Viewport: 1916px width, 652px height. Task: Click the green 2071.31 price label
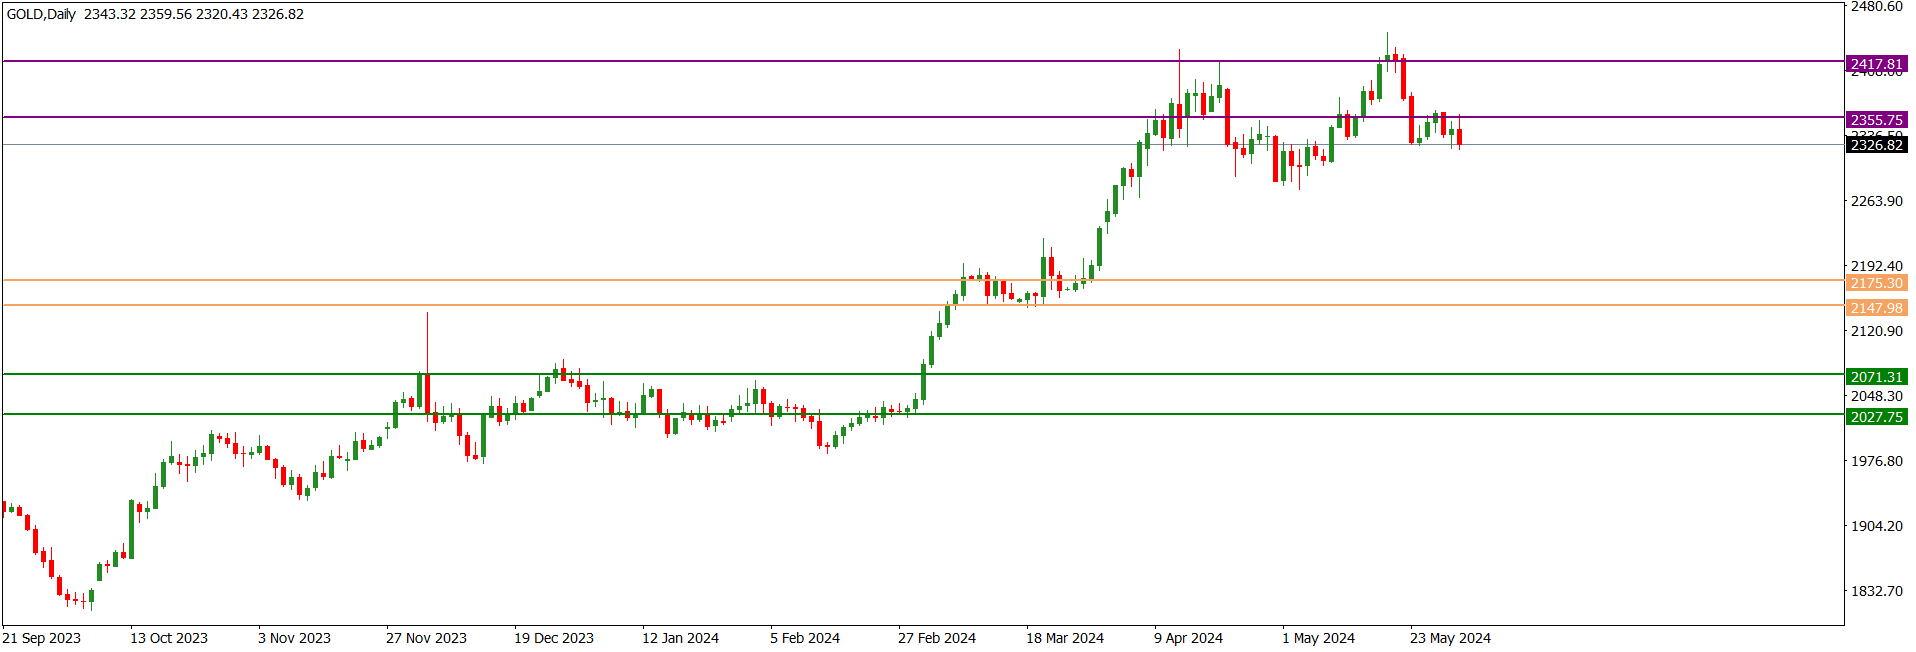point(1876,377)
